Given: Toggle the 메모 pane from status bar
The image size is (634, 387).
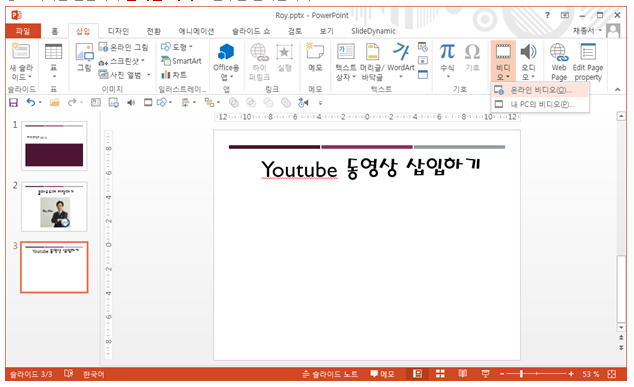Looking at the screenshot, I should coord(382,374).
